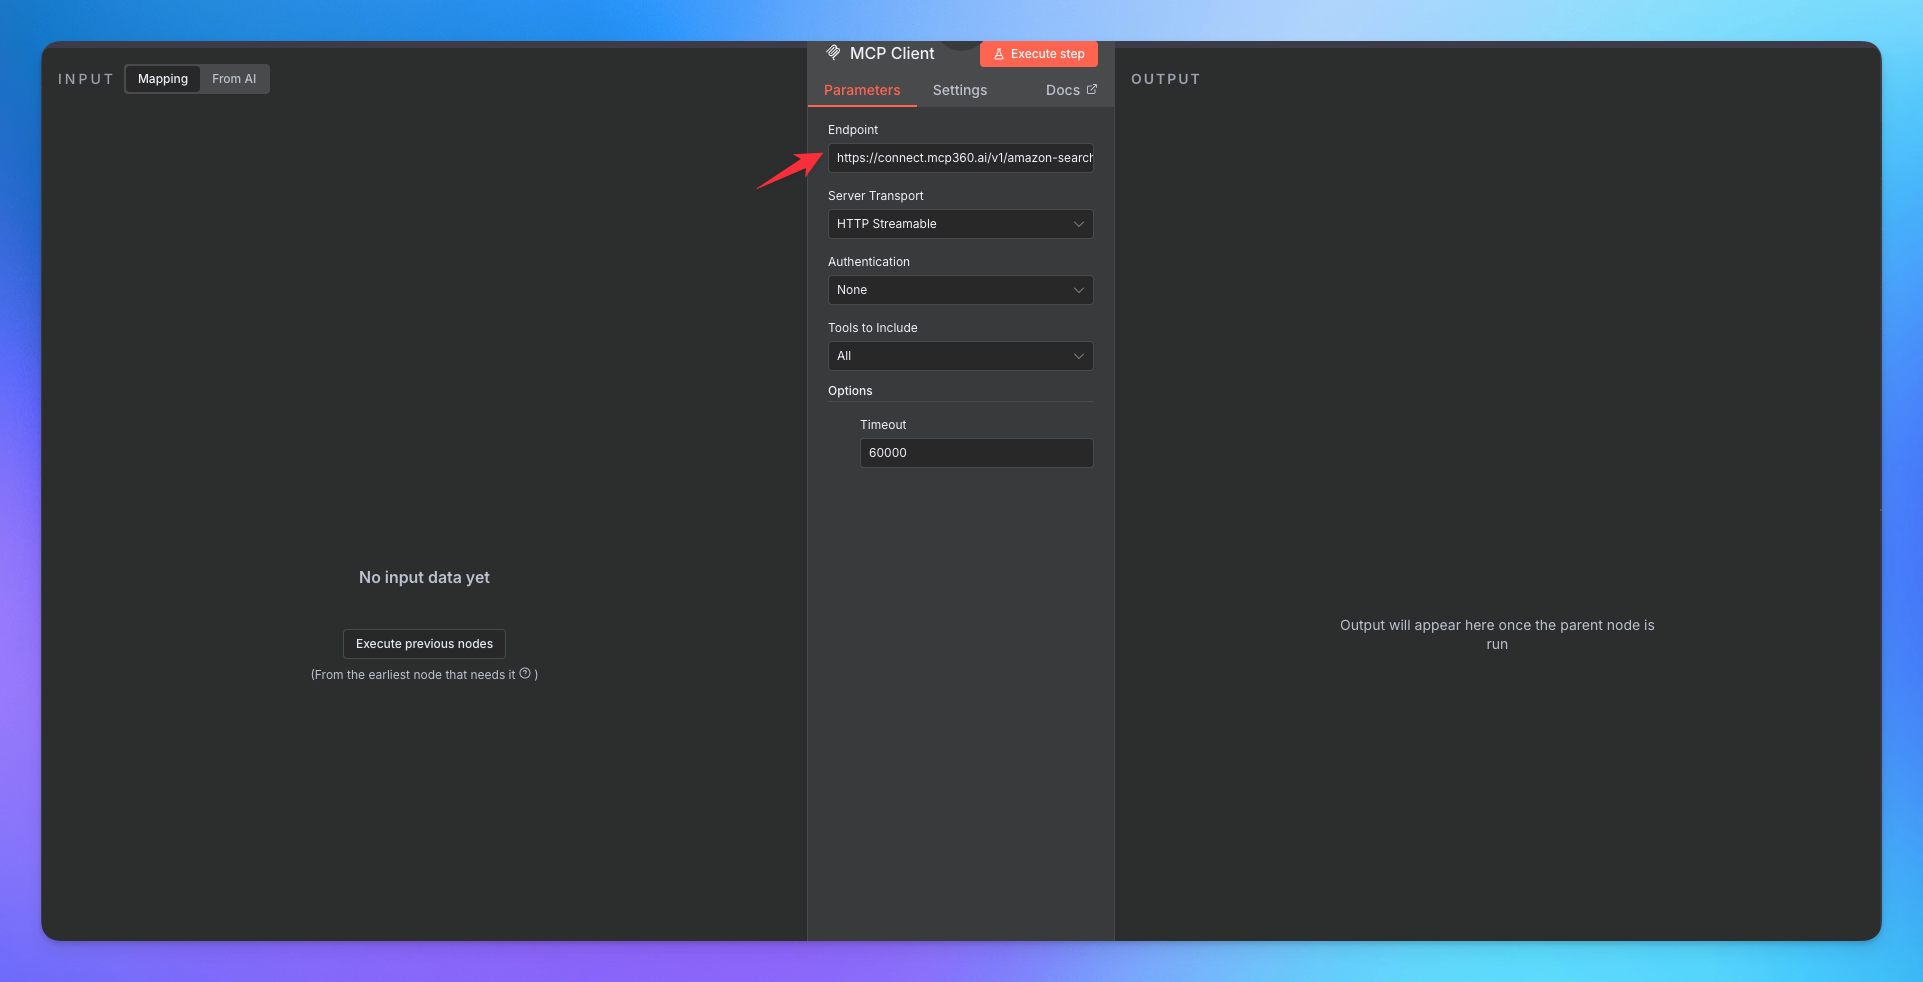Switch input view to Mapping
The image size is (1923, 982).
pyautogui.click(x=163, y=79)
